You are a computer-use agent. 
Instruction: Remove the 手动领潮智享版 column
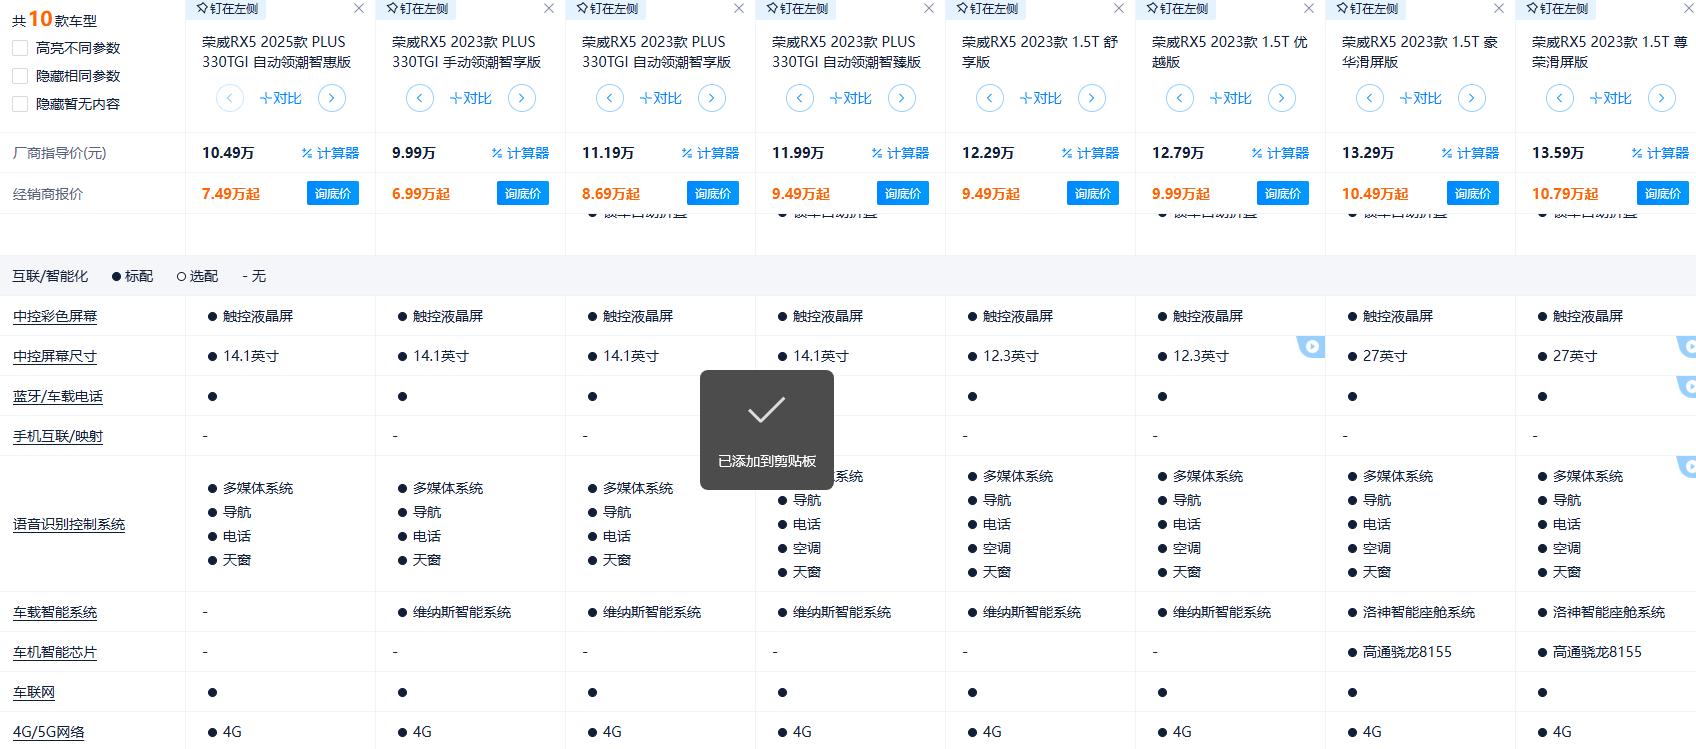[549, 8]
